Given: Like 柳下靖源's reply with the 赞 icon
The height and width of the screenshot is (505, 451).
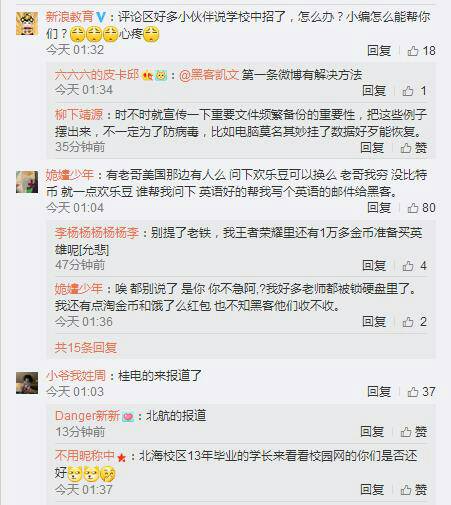Looking at the screenshot, I should coord(414,148).
